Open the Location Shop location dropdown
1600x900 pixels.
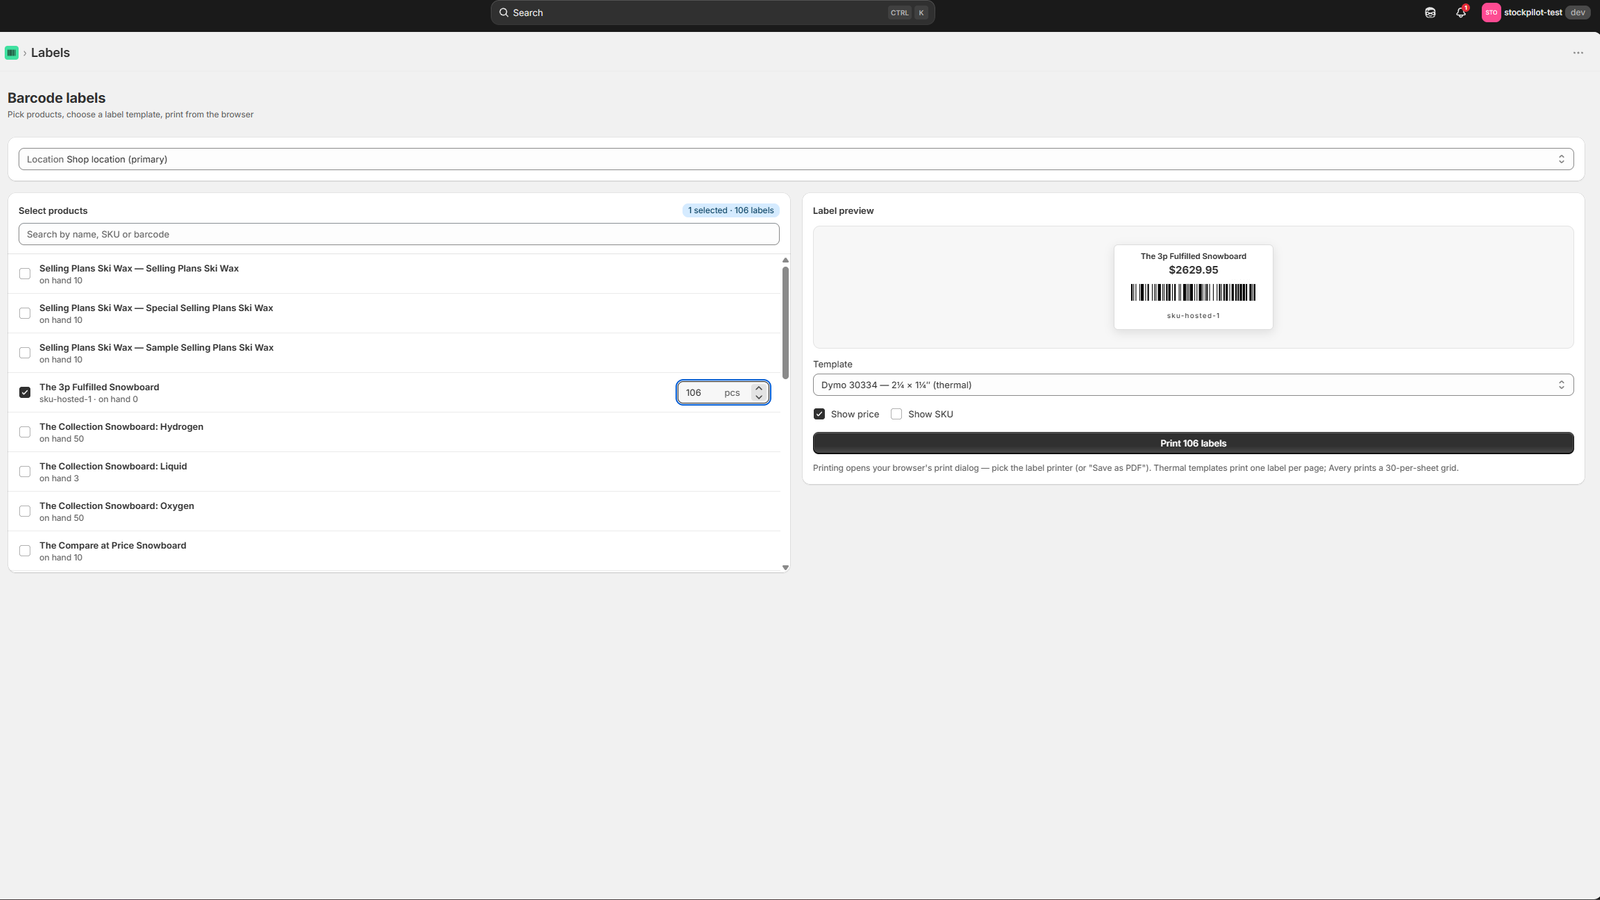pyautogui.click(x=796, y=159)
